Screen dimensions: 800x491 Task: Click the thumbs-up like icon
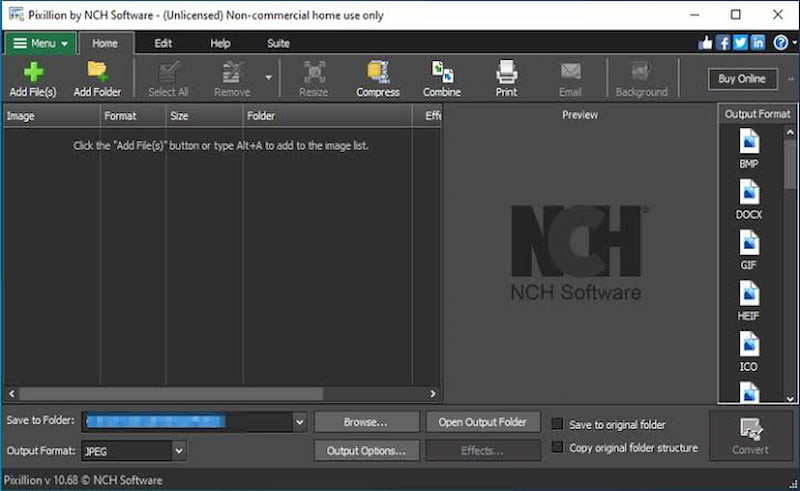(705, 43)
